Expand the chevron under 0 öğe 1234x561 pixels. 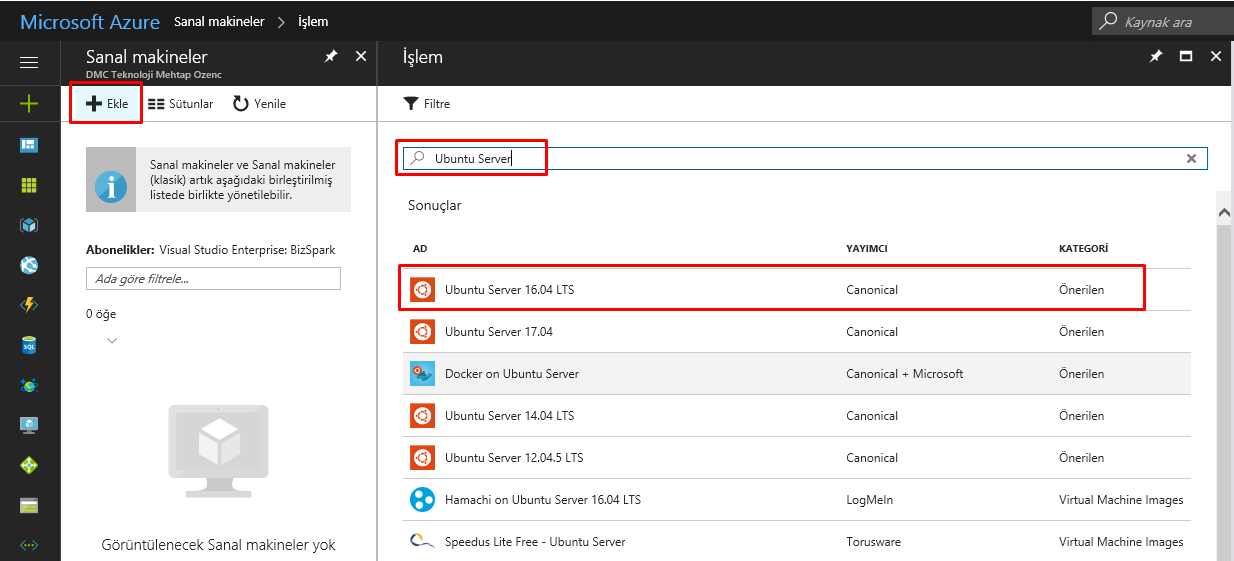[x=112, y=341]
